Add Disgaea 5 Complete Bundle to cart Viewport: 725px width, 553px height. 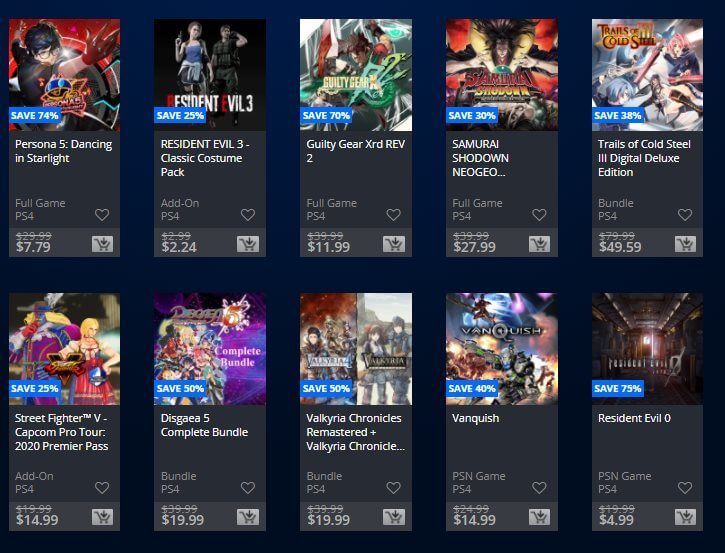tap(248, 517)
